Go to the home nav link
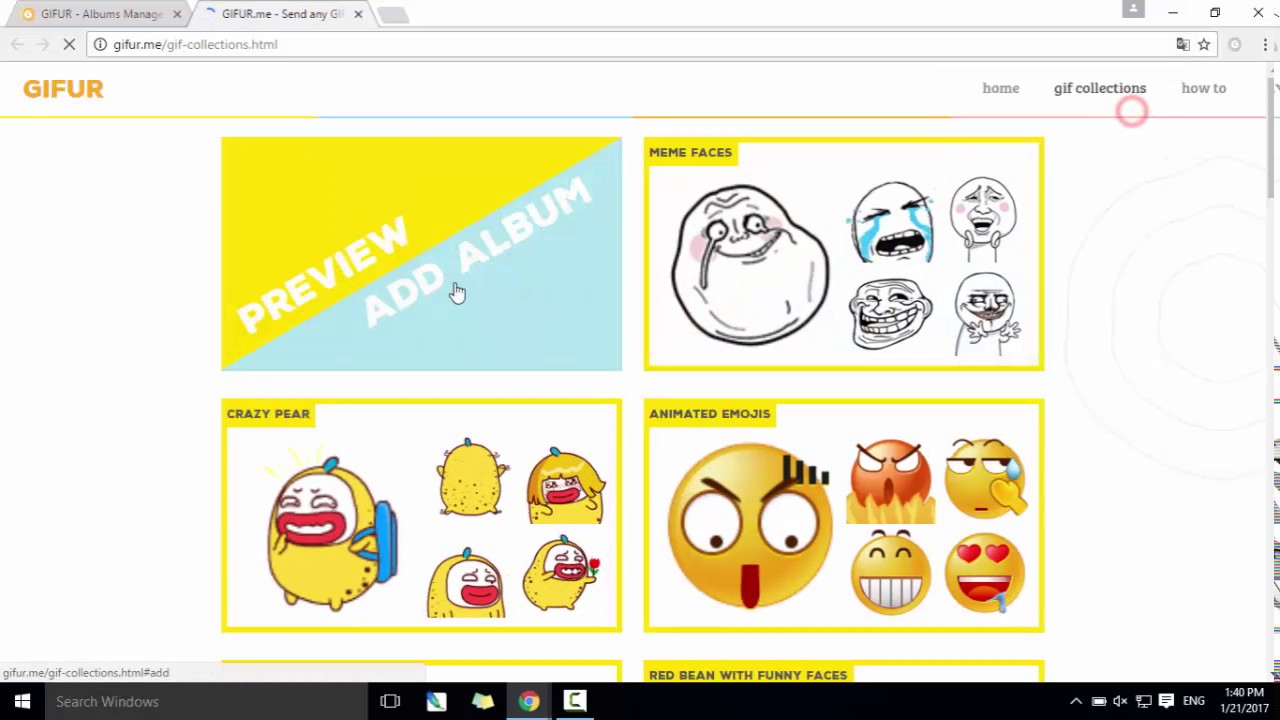This screenshot has height=720, width=1280. coord(1000,88)
